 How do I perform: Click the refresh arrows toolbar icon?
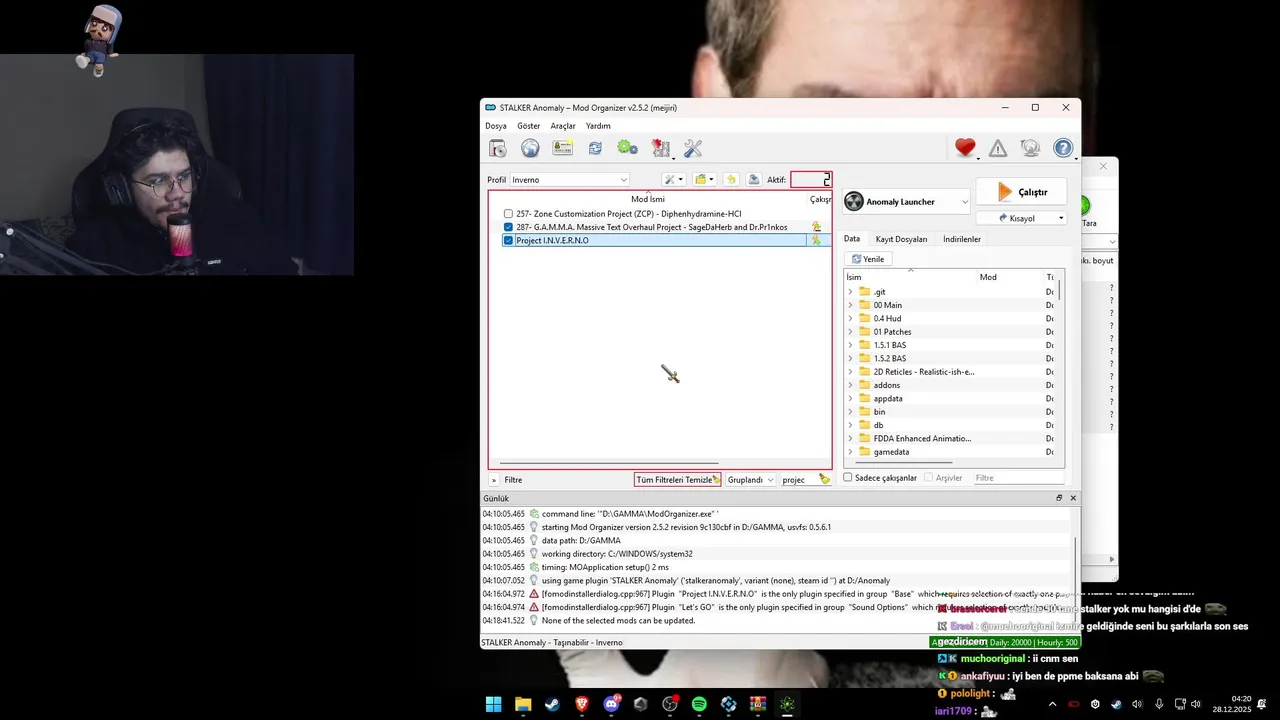[x=595, y=148]
